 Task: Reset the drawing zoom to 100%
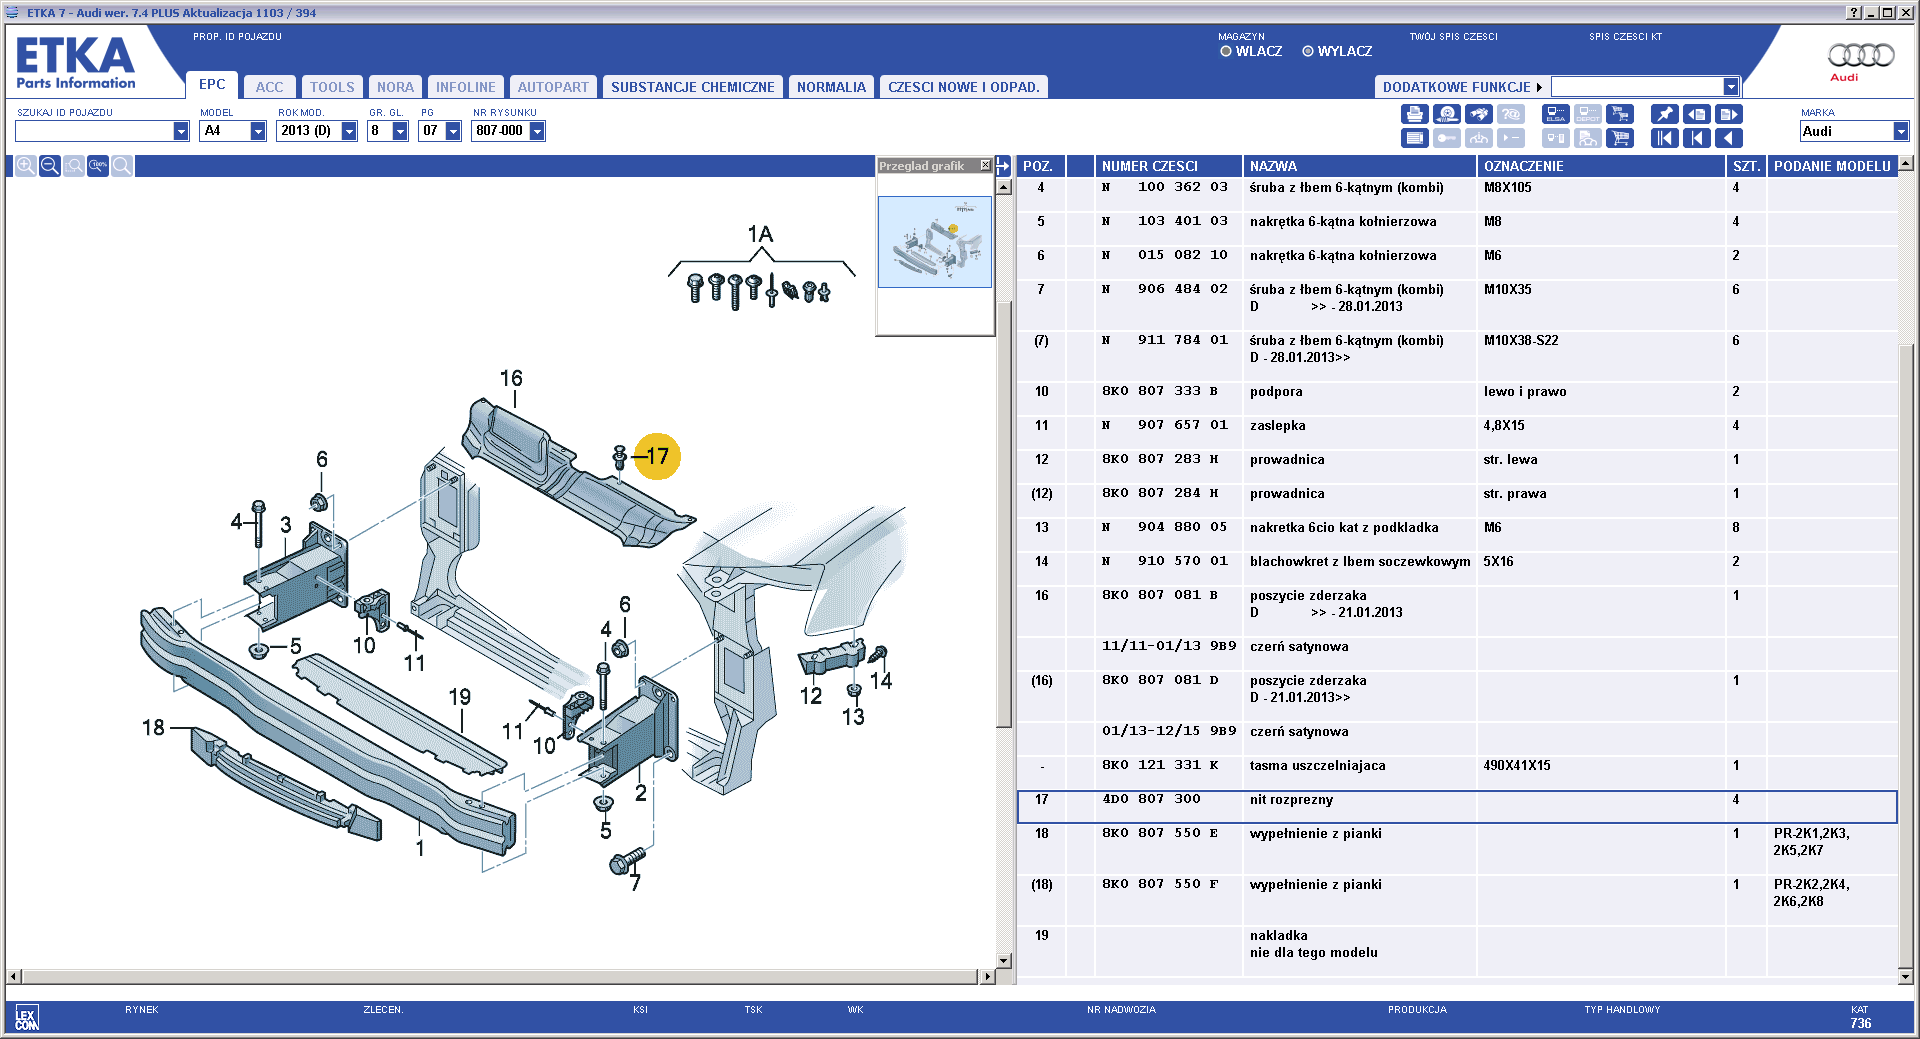98,166
